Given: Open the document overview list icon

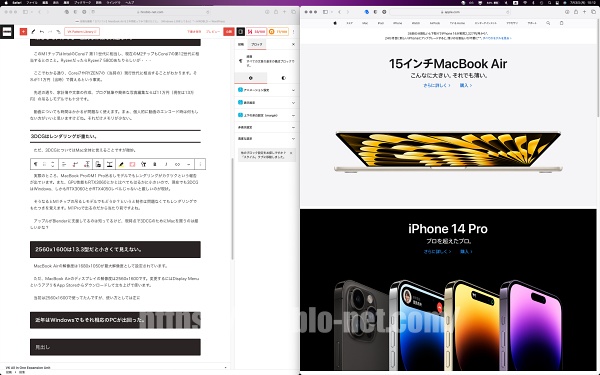Looking at the screenshot, I should 58,32.
